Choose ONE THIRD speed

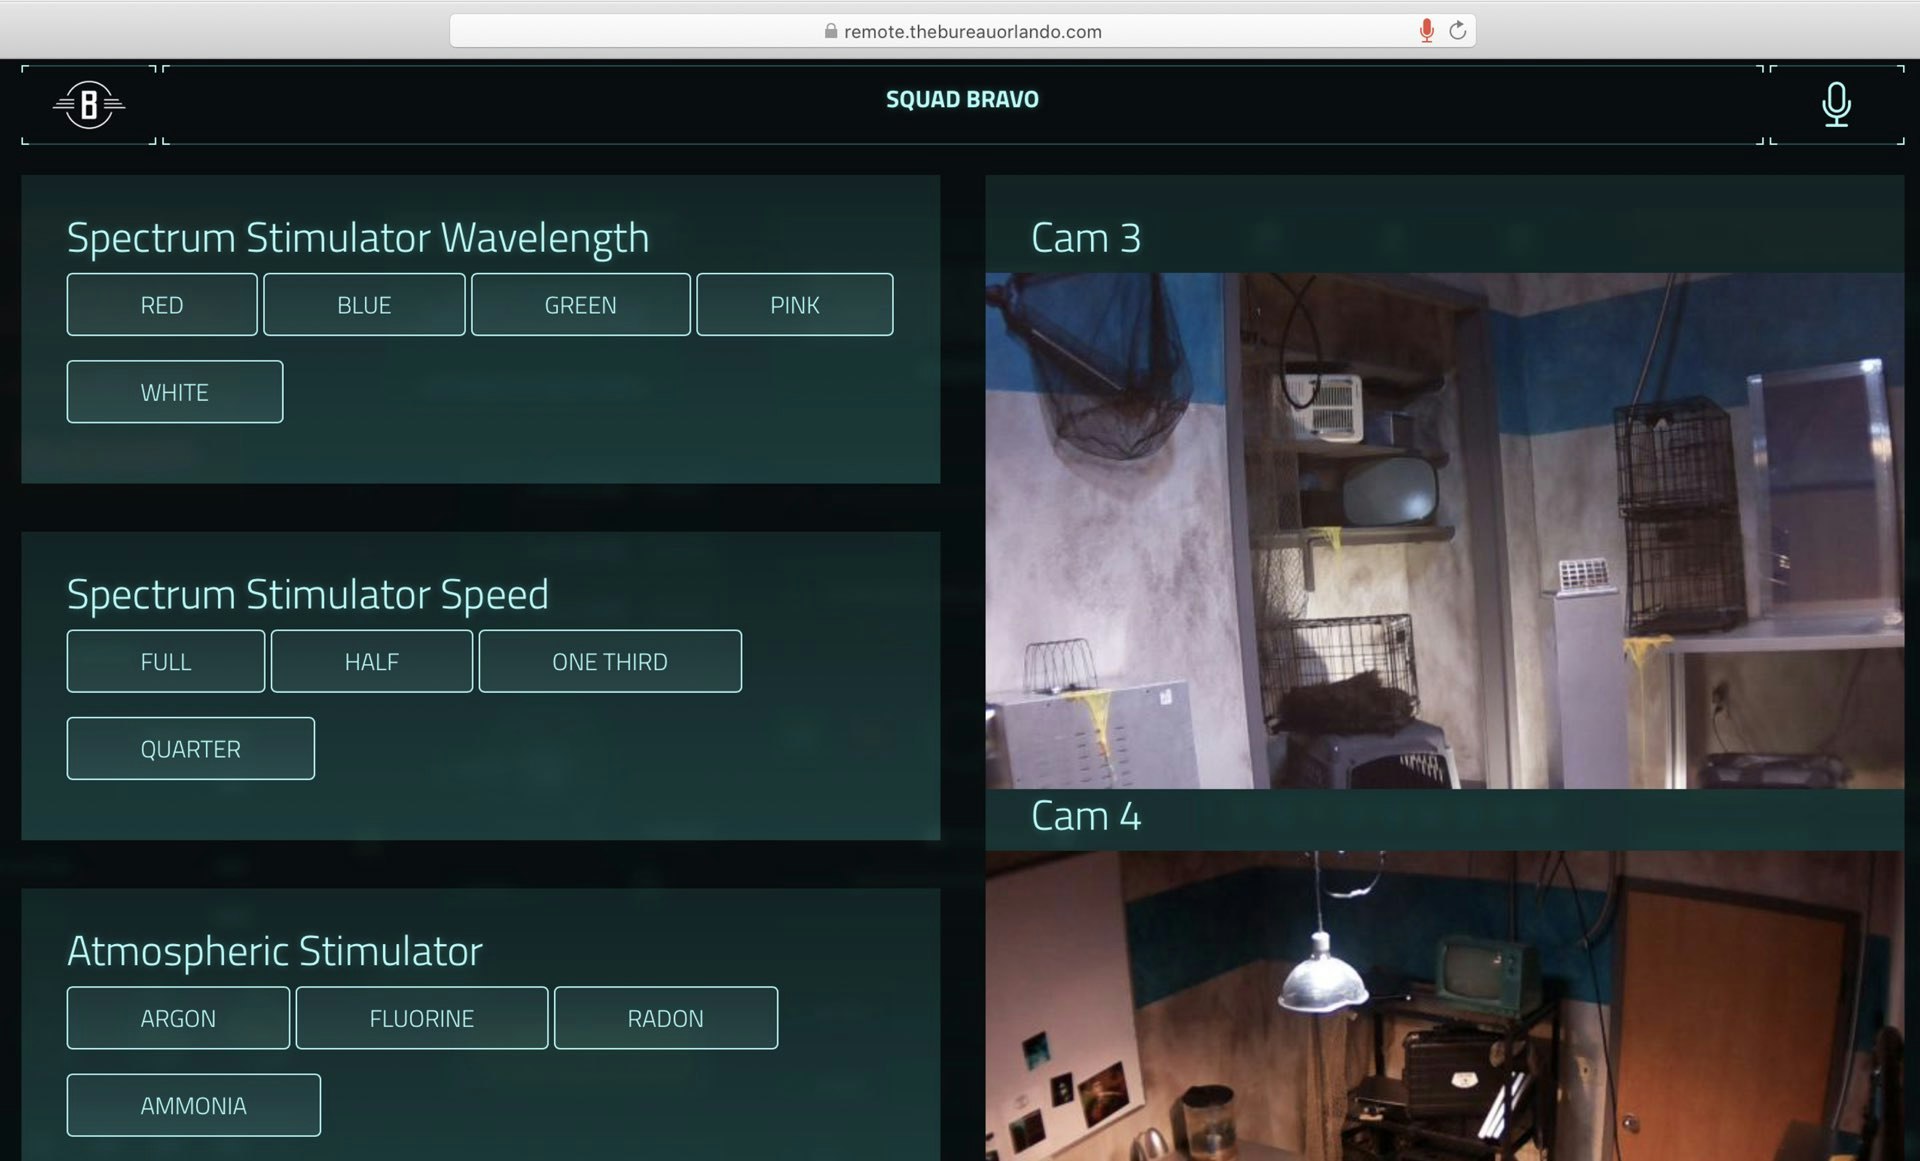coord(610,661)
